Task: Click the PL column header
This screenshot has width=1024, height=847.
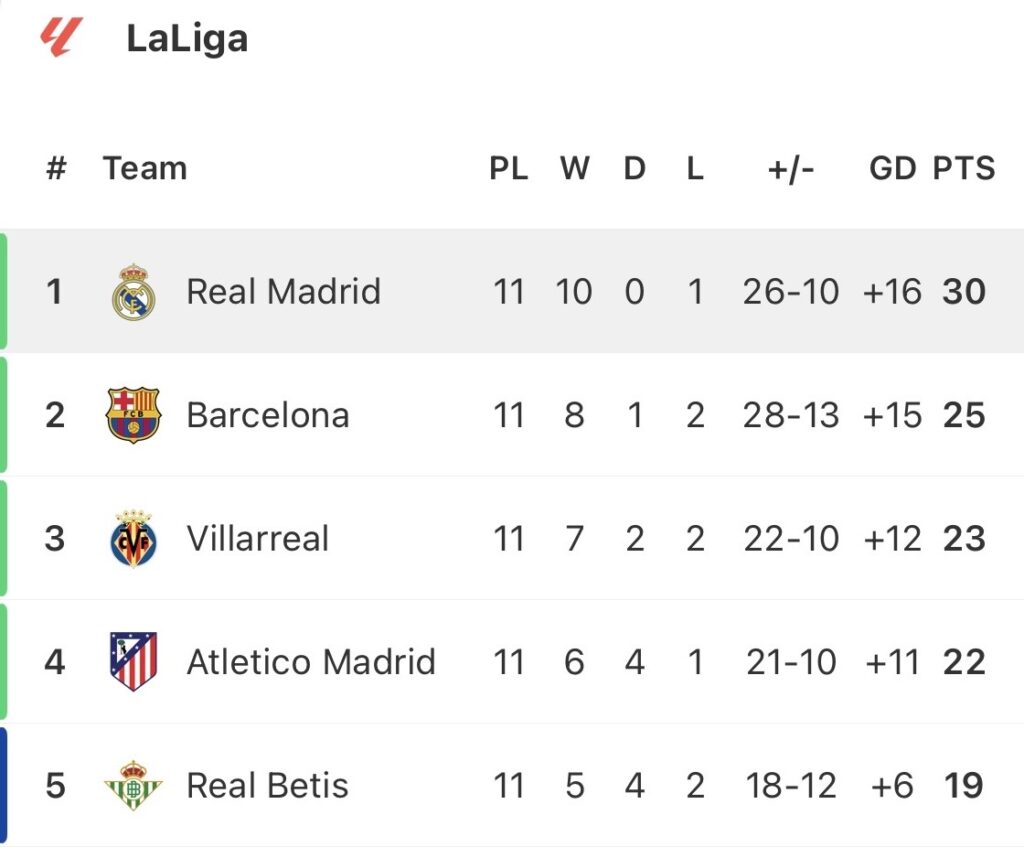Action: [508, 168]
